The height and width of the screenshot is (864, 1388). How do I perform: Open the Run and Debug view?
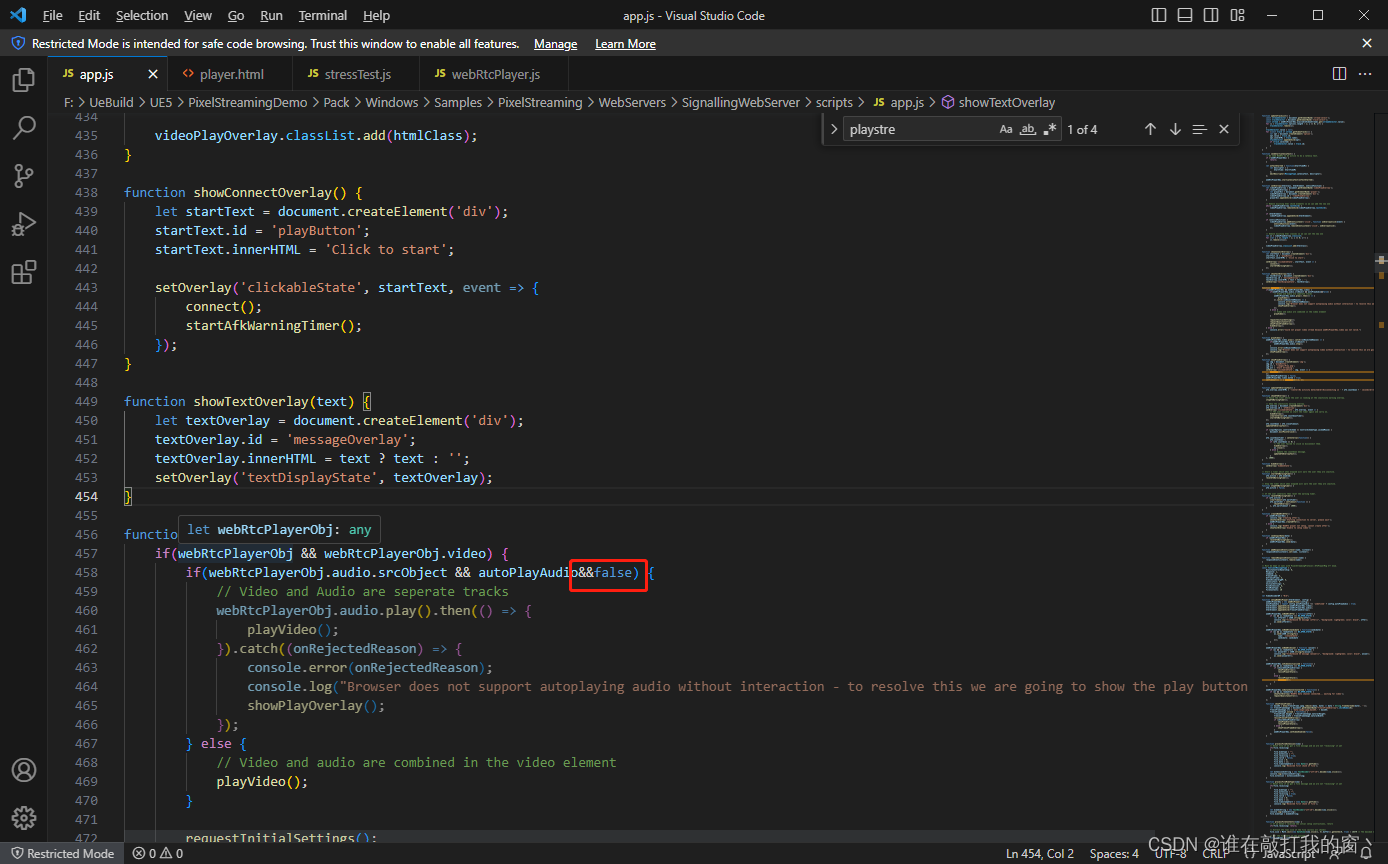point(24,224)
